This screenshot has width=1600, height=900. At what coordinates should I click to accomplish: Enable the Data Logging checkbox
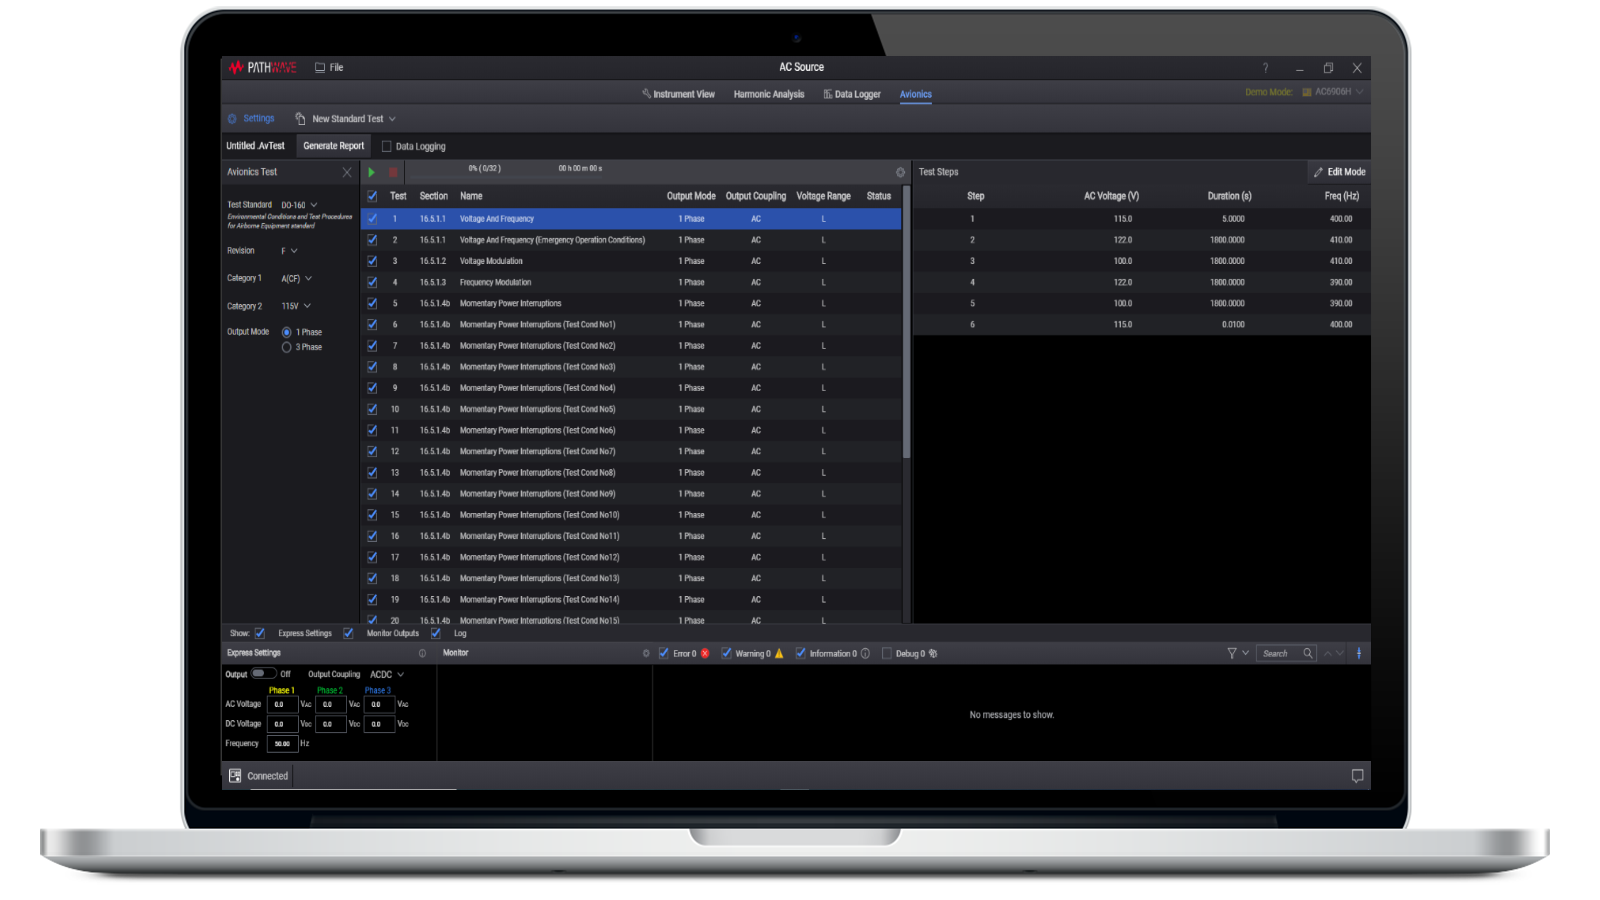click(387, 146)
